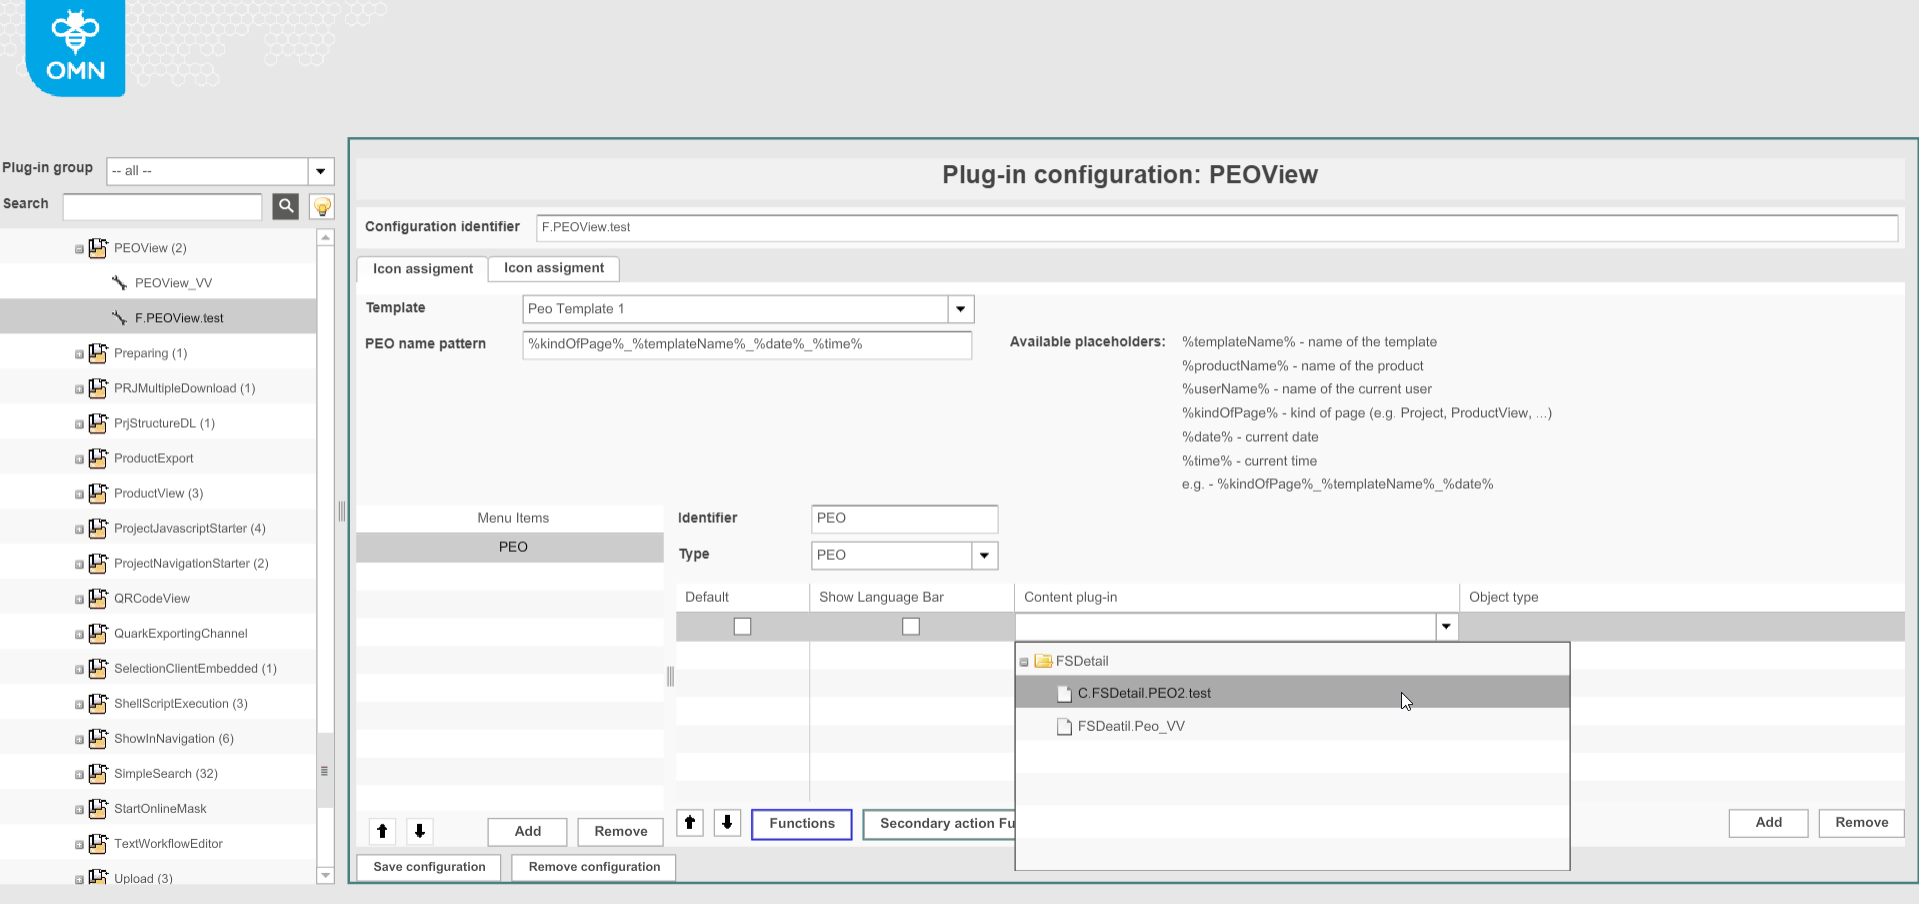Click the down arrow left of Functions
Image resolution: width=1919 pixels, height=904 pixels.
point(727,823)
